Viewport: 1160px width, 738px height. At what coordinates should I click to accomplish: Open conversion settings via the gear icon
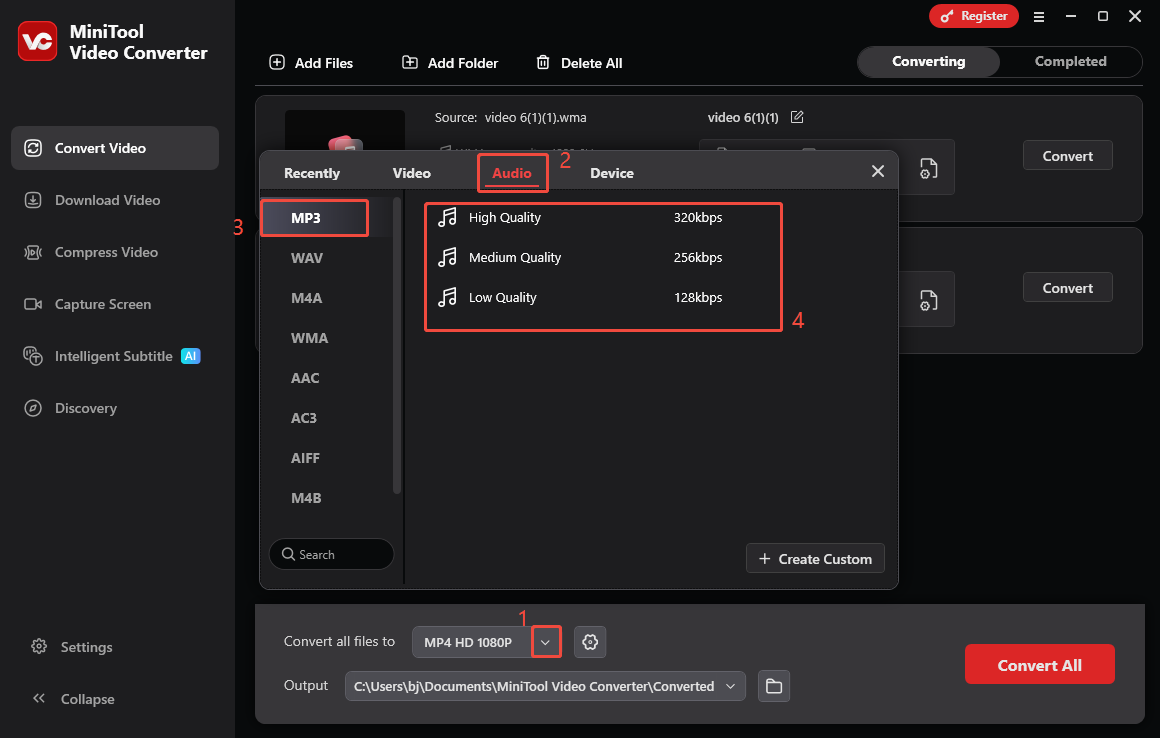coord(590,642)
